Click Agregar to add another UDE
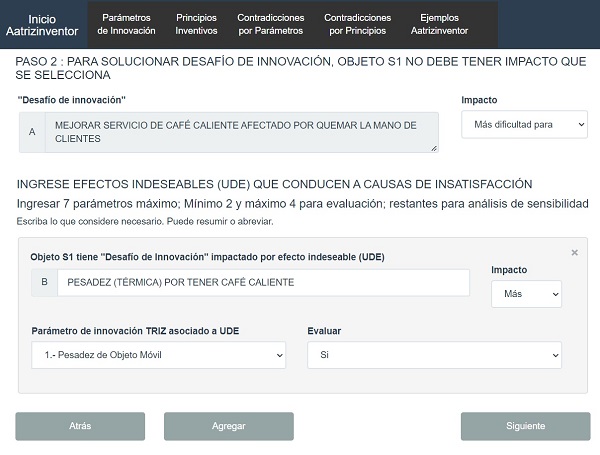 [229, 426]
